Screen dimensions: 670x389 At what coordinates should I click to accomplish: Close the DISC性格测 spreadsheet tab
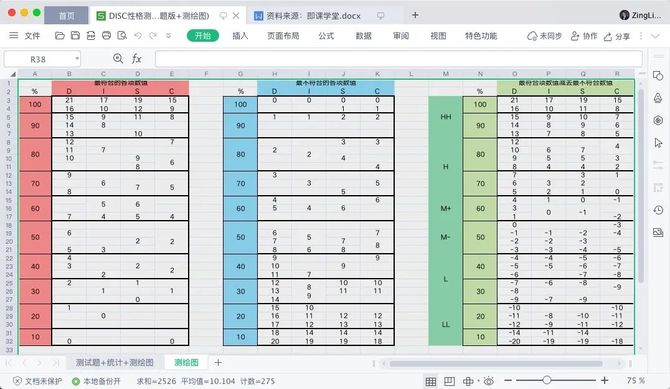(236, 16)
